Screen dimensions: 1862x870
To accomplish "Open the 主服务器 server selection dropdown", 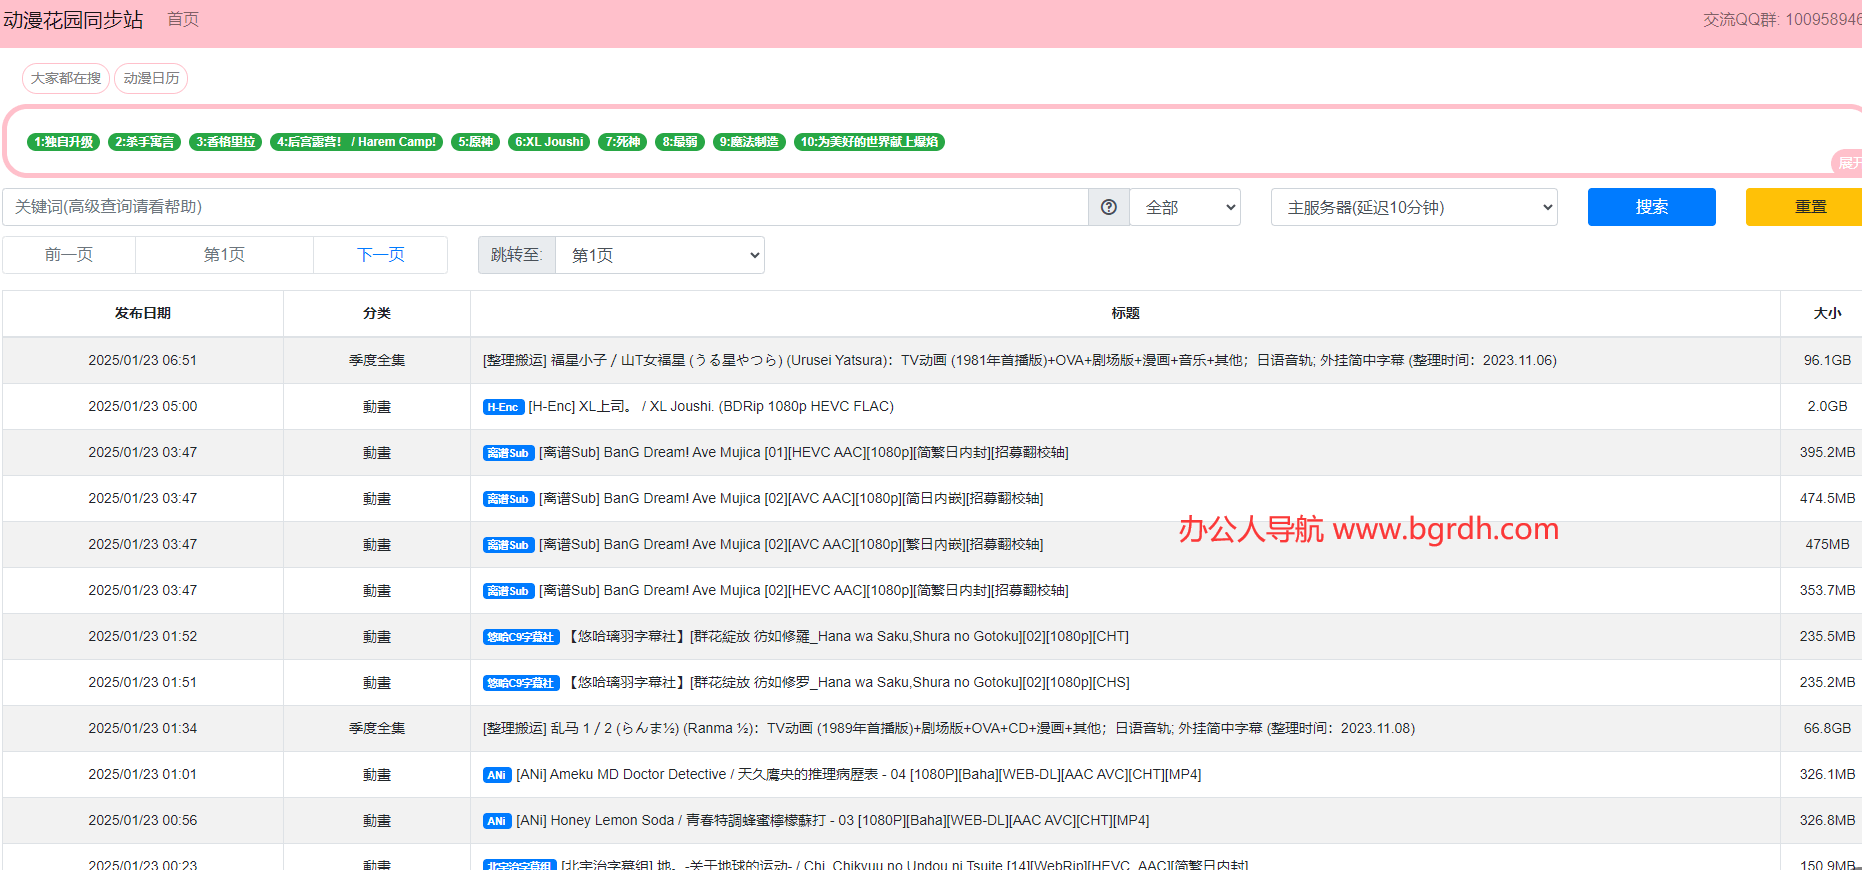I will click(x=1414, y=207).
